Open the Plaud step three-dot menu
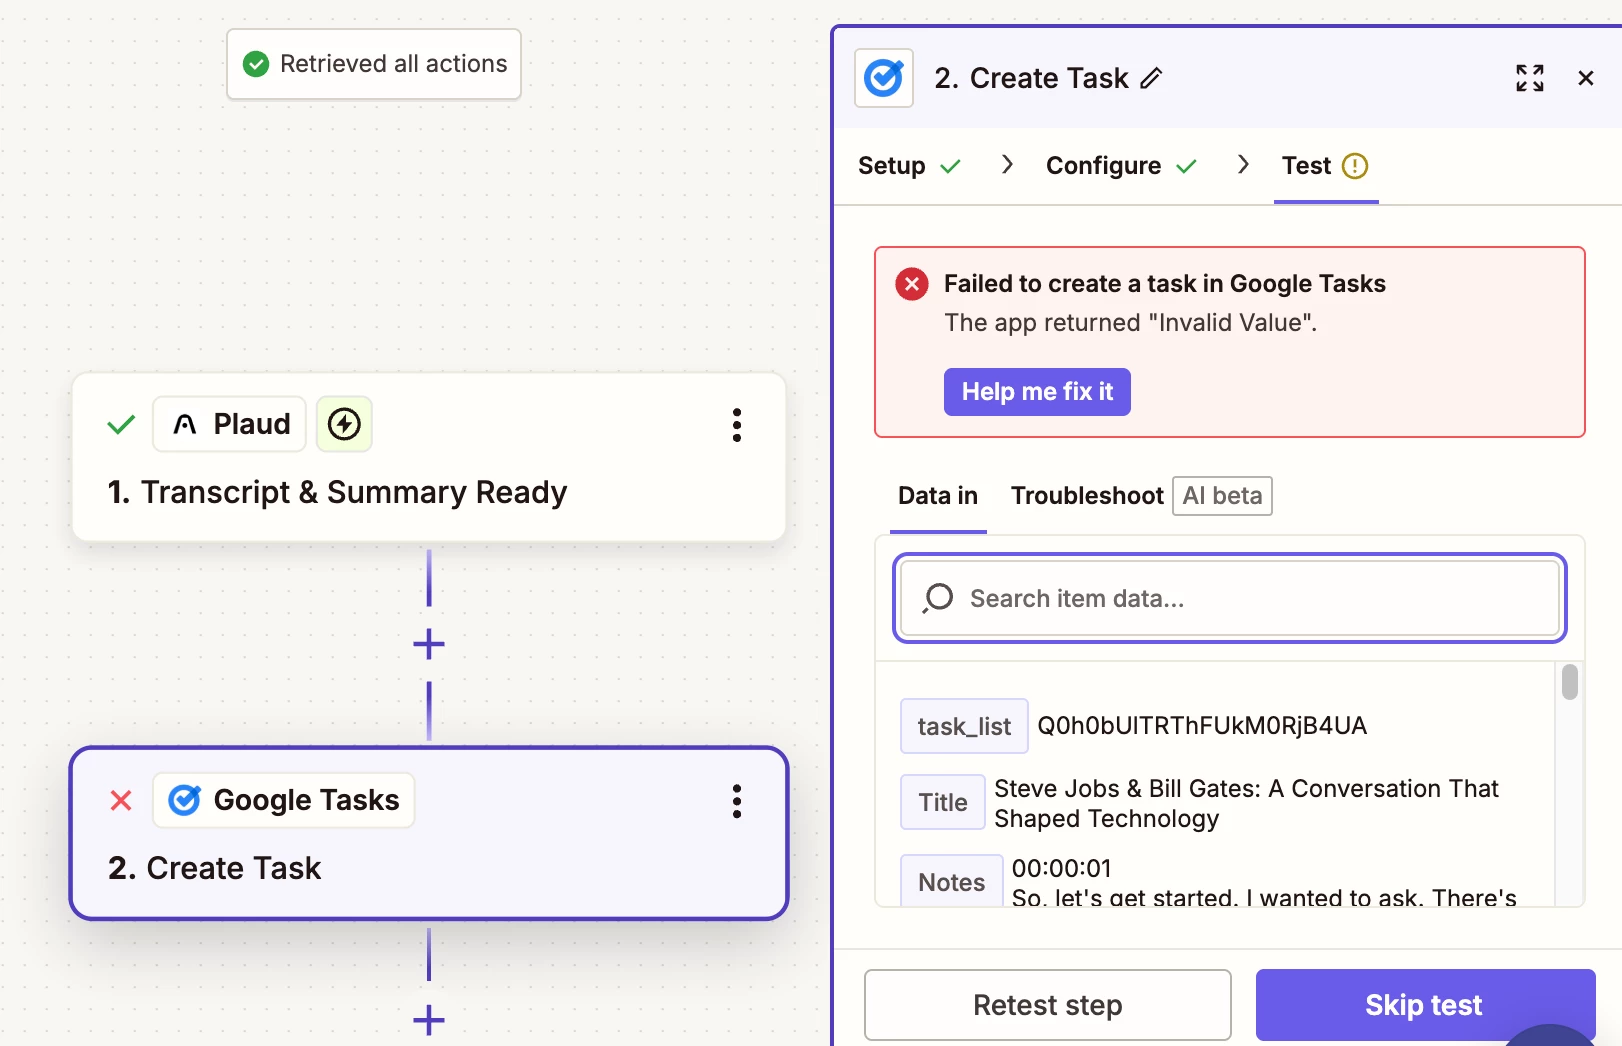This screenshot has height=1046, width=1622. coord(737,425)
